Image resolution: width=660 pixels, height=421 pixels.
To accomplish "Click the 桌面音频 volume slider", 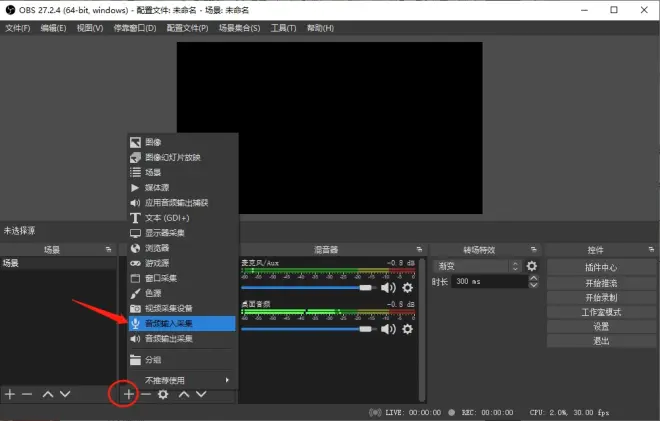I will pos(309,329).
